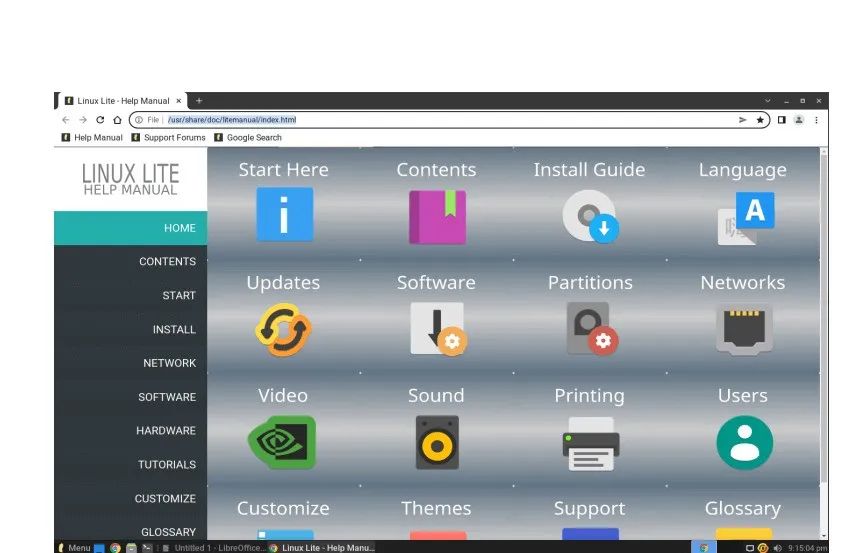Select HARDWARE in the sidebar menu

click(166, 431)
